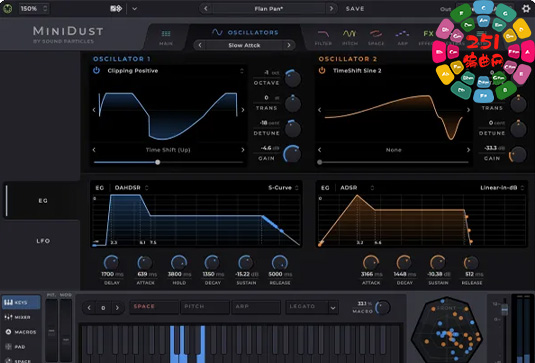Shift keyboard octave up with right arrow

click(117, 308)
